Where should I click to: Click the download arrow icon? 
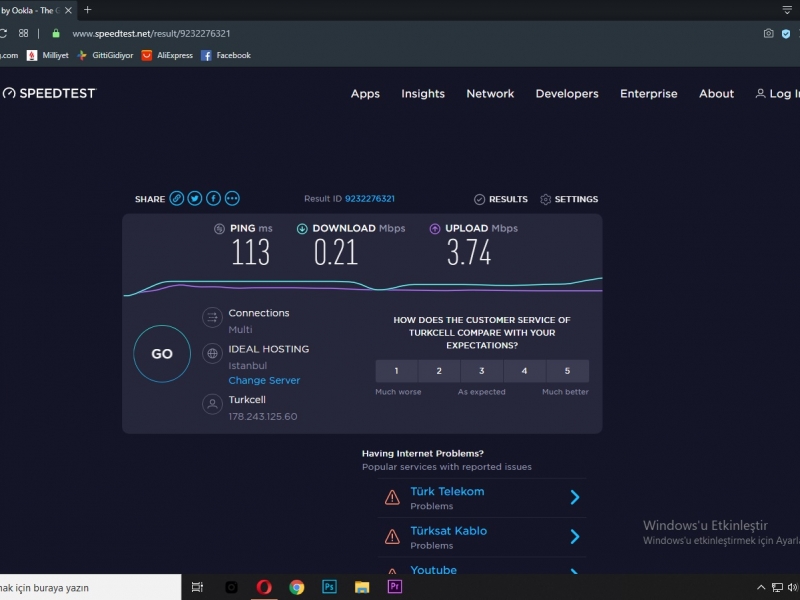302,229
